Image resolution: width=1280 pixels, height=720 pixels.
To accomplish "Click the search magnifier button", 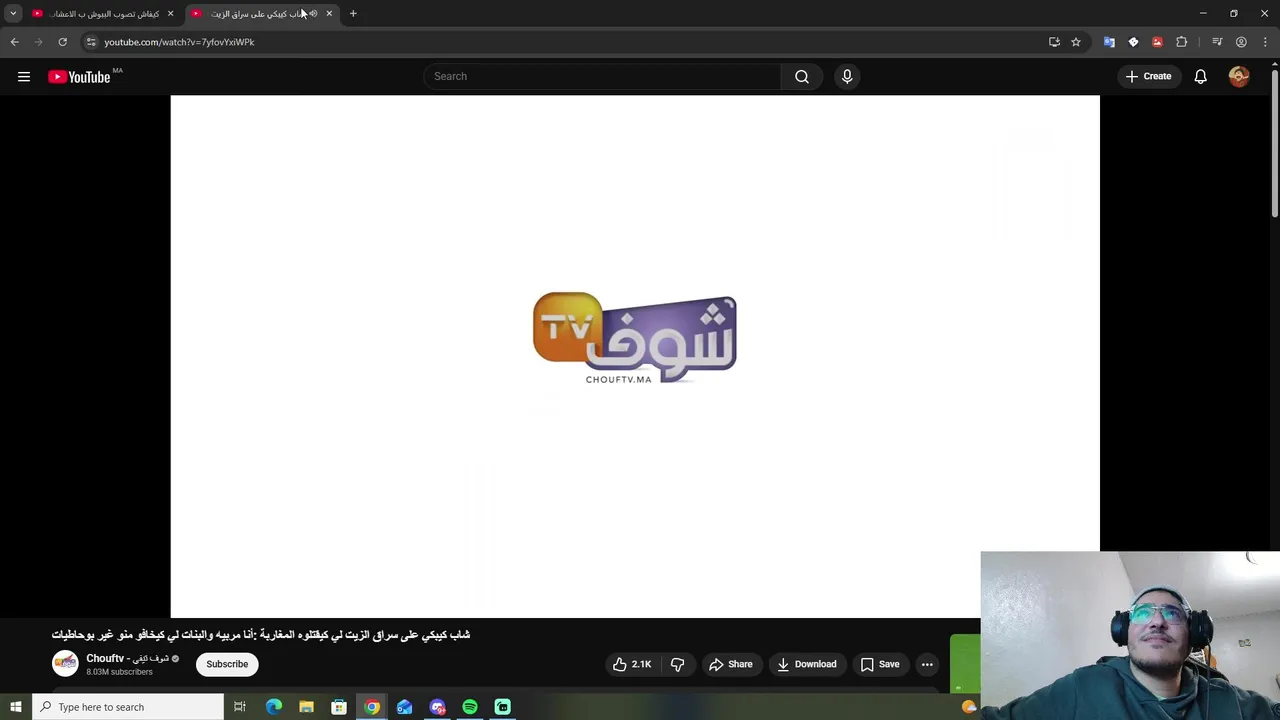I will pos(802,76).
